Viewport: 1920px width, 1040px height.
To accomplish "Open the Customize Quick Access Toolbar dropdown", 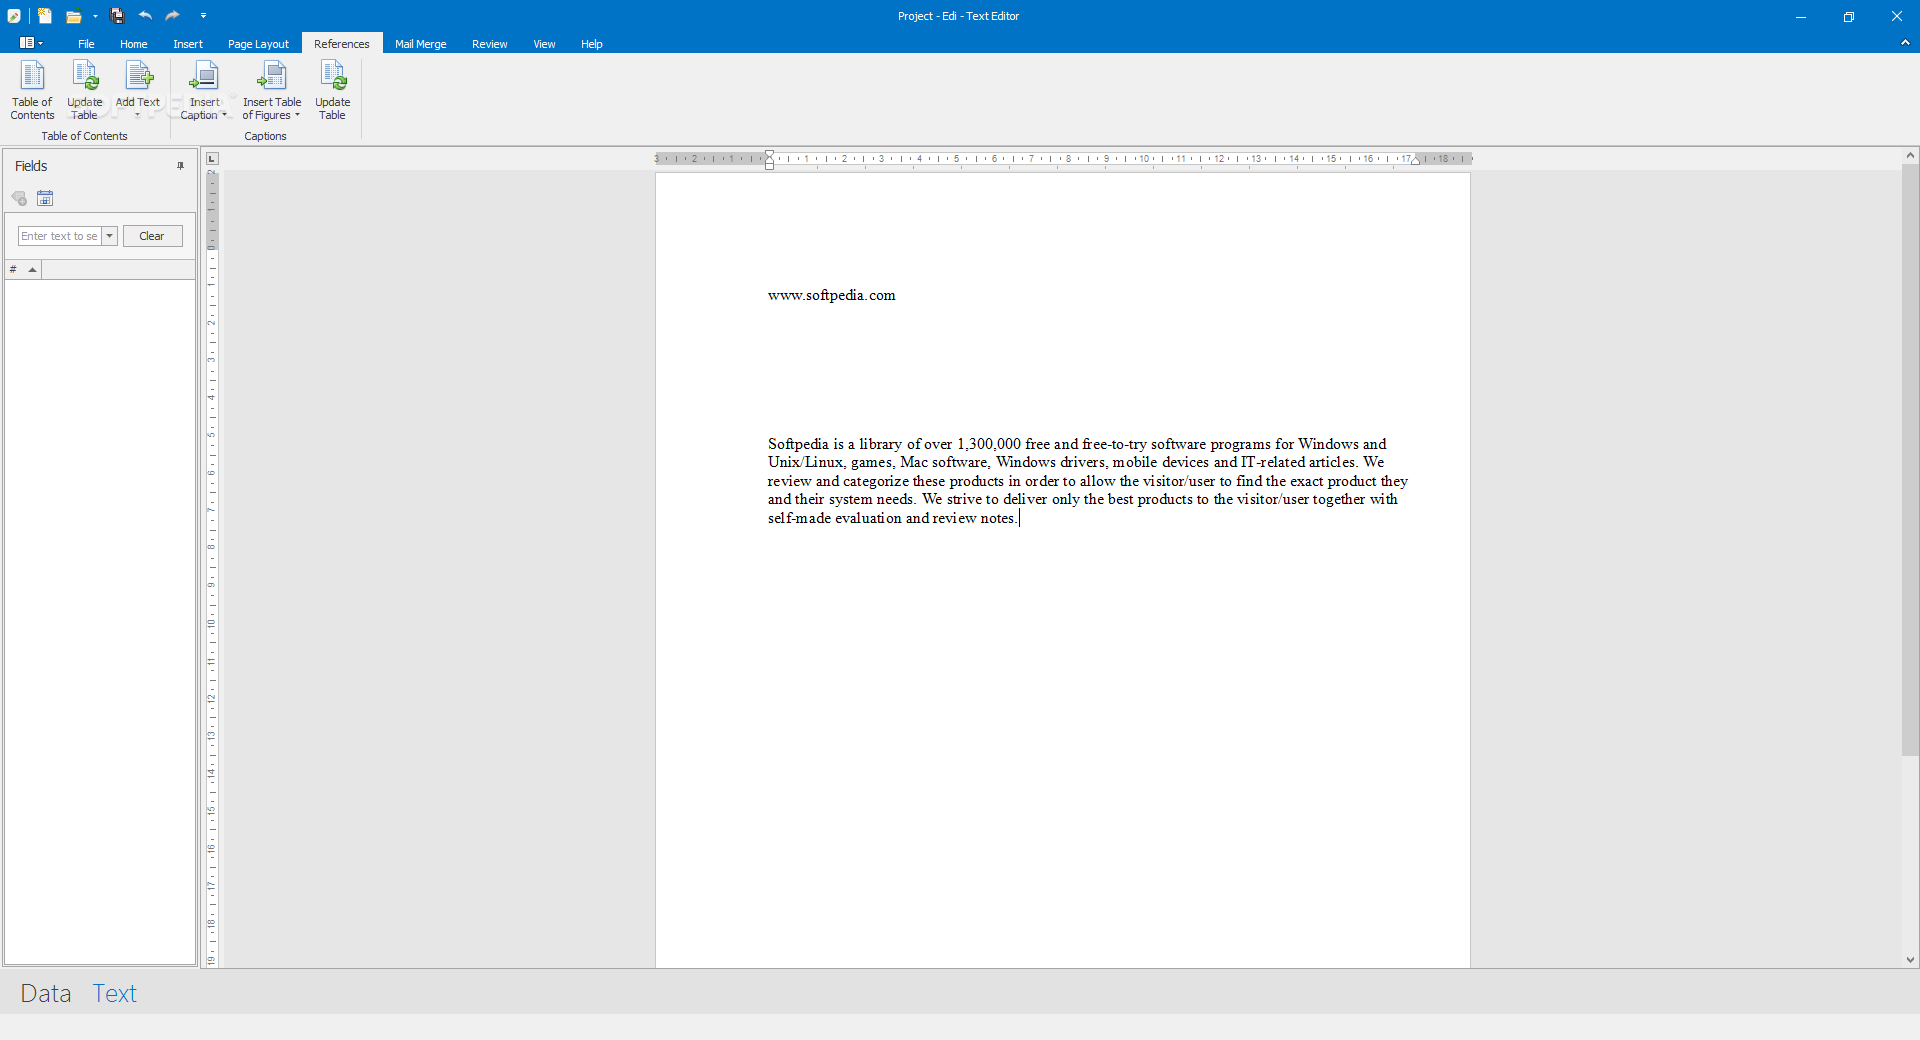I will coord(203,16).
